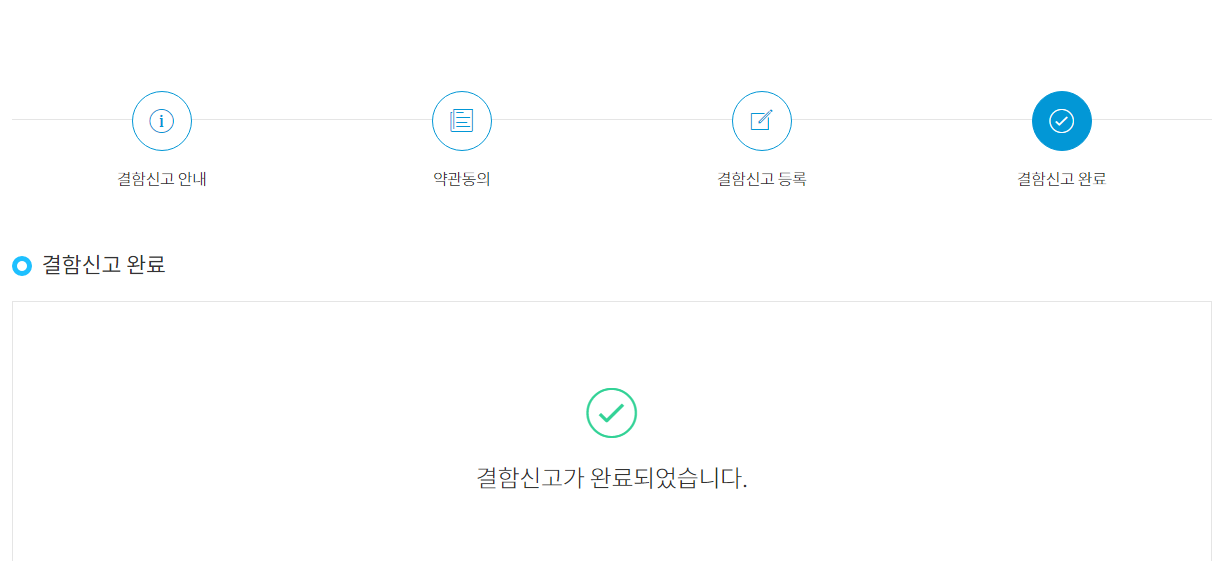The height and width of the screenshot is (561, 1231).
Task: Click the 결함신고 완료 label under the step icon
Action: [x=1062, y=180]
